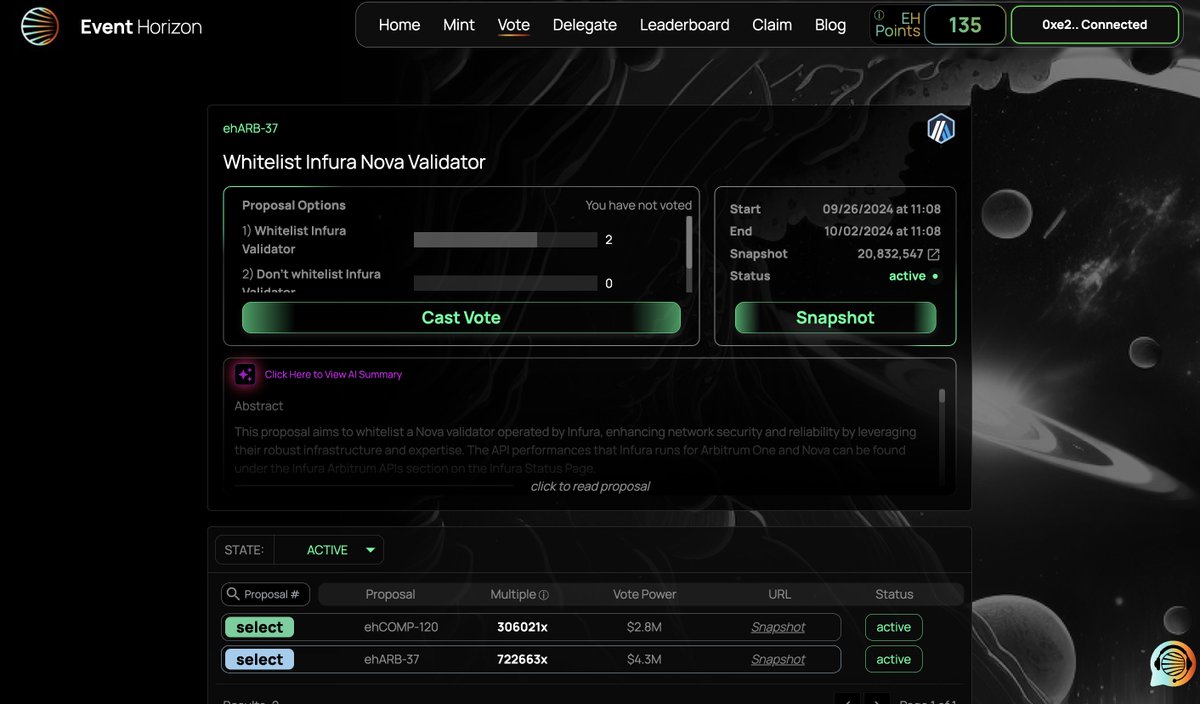
Task: Open the Delegate page
Action: pyautogui.click(x=585, y=25)
